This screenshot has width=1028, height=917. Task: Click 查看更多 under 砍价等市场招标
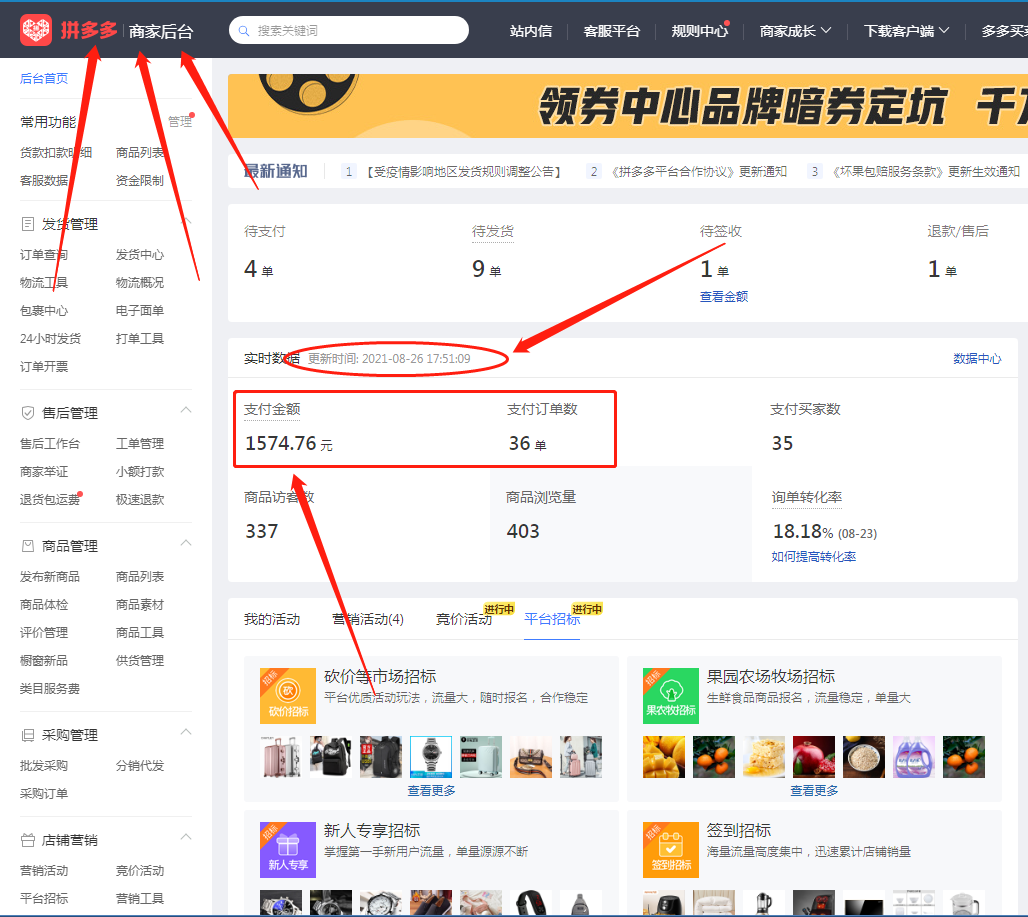pos(431,791)
